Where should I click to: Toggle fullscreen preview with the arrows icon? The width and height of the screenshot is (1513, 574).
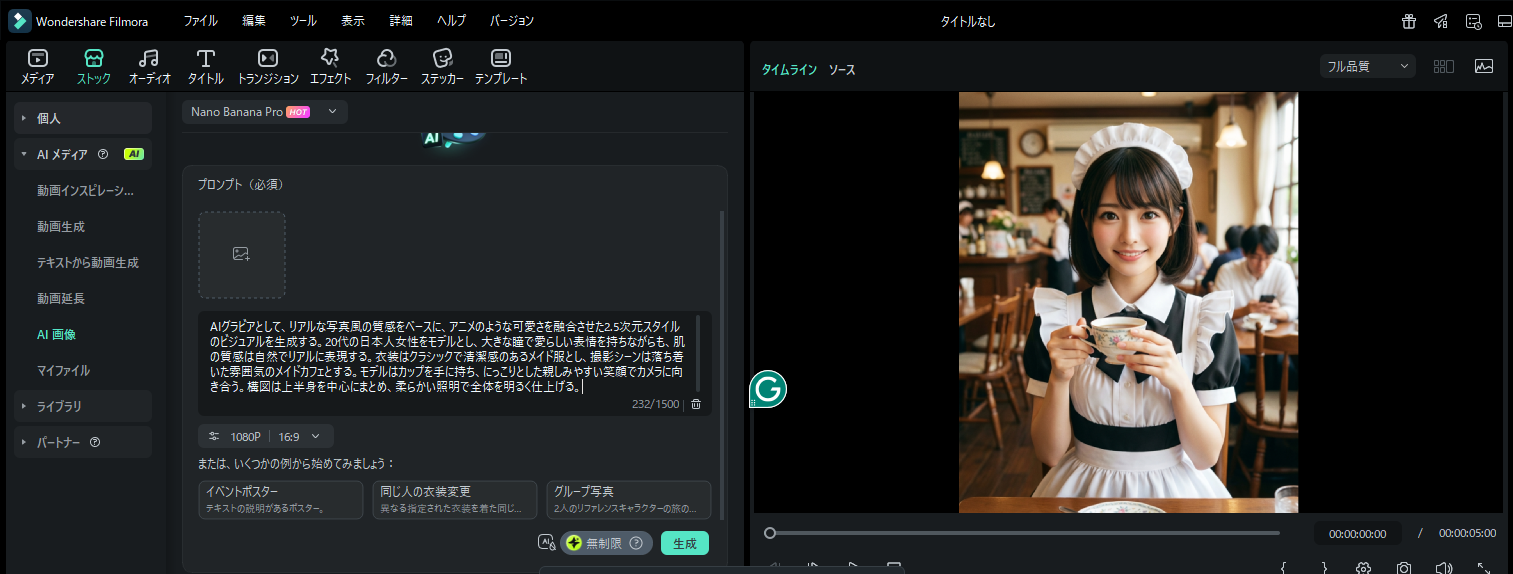coord(1483,567)
